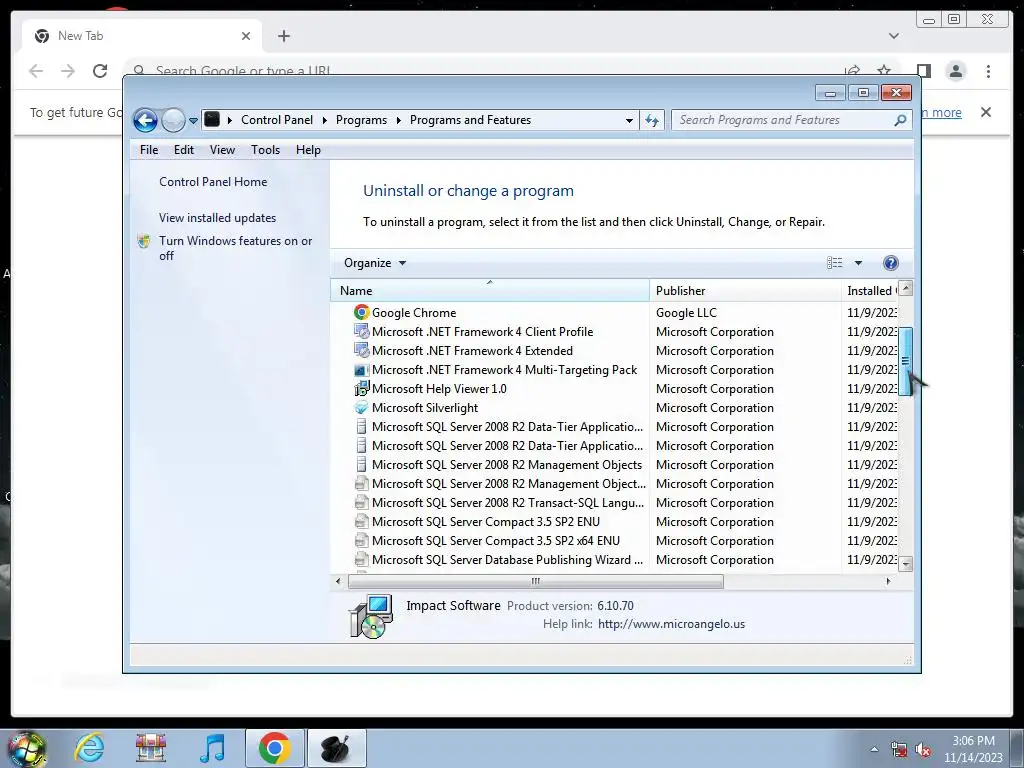Screen dimensions: 1024x768
Task: Select SQL Server 2008 R2 Management Objects row
Action: pos(614,464)
